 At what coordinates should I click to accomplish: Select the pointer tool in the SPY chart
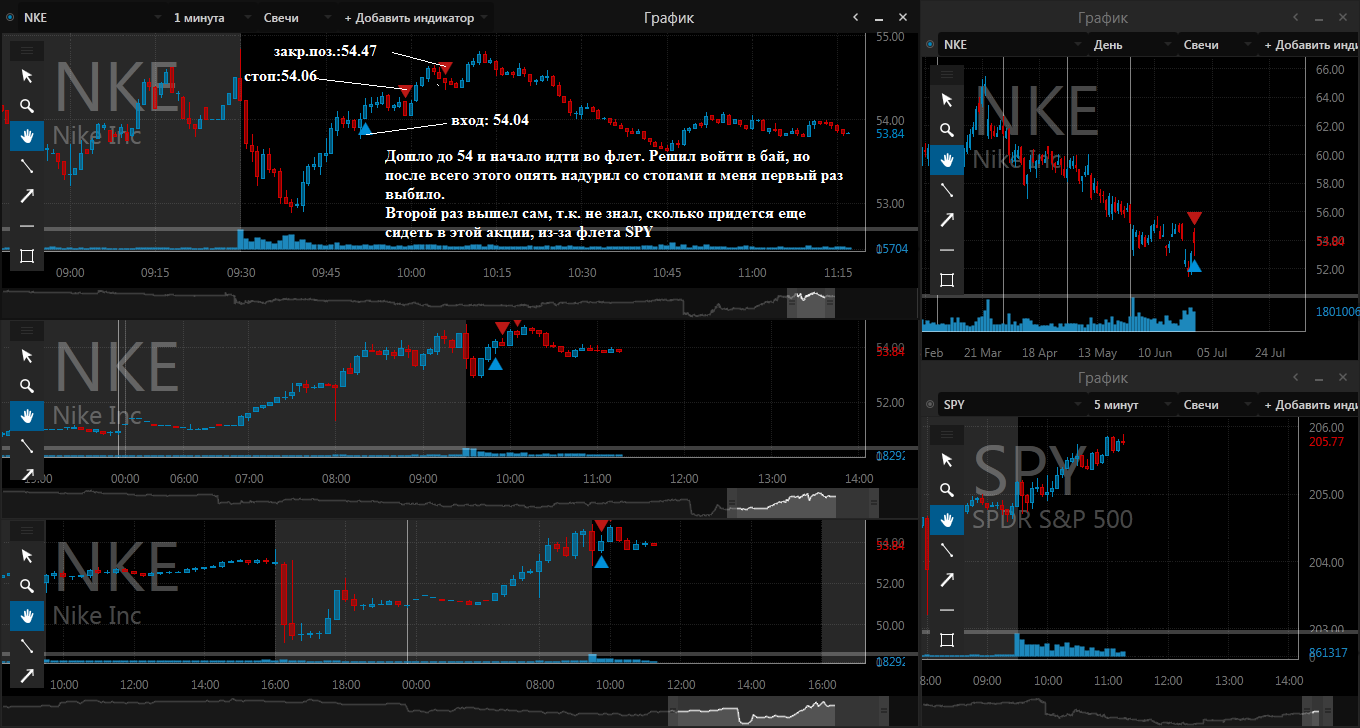947,460
